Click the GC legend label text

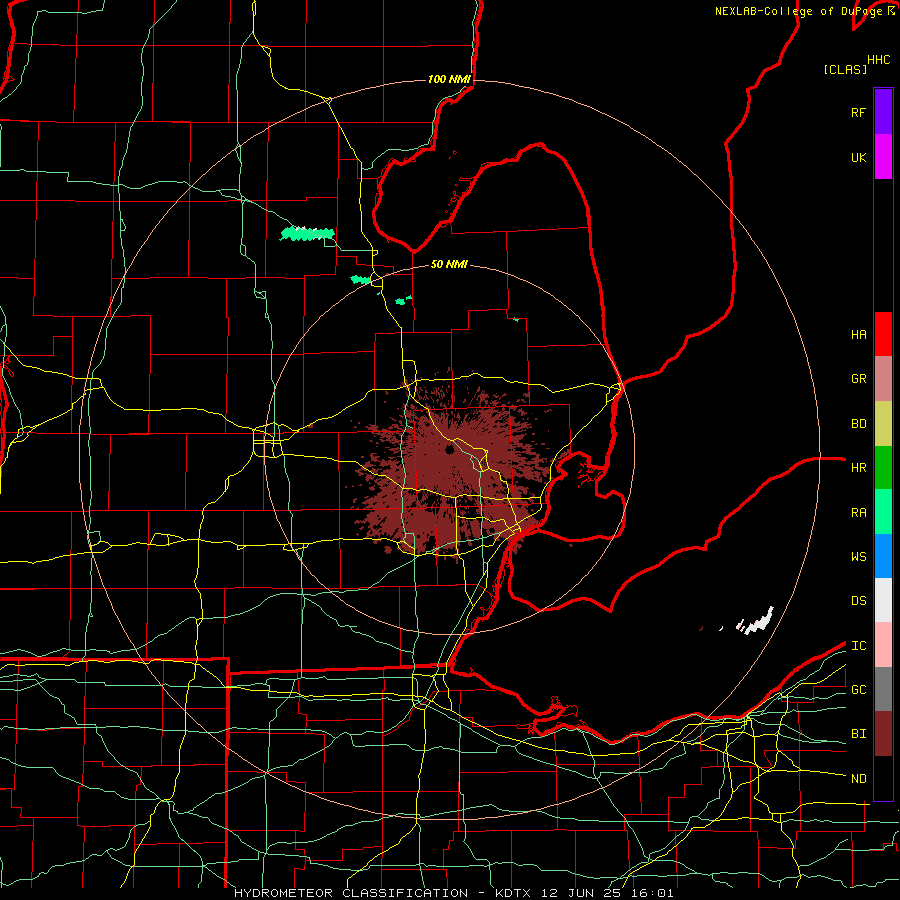[x=858, y=690]
